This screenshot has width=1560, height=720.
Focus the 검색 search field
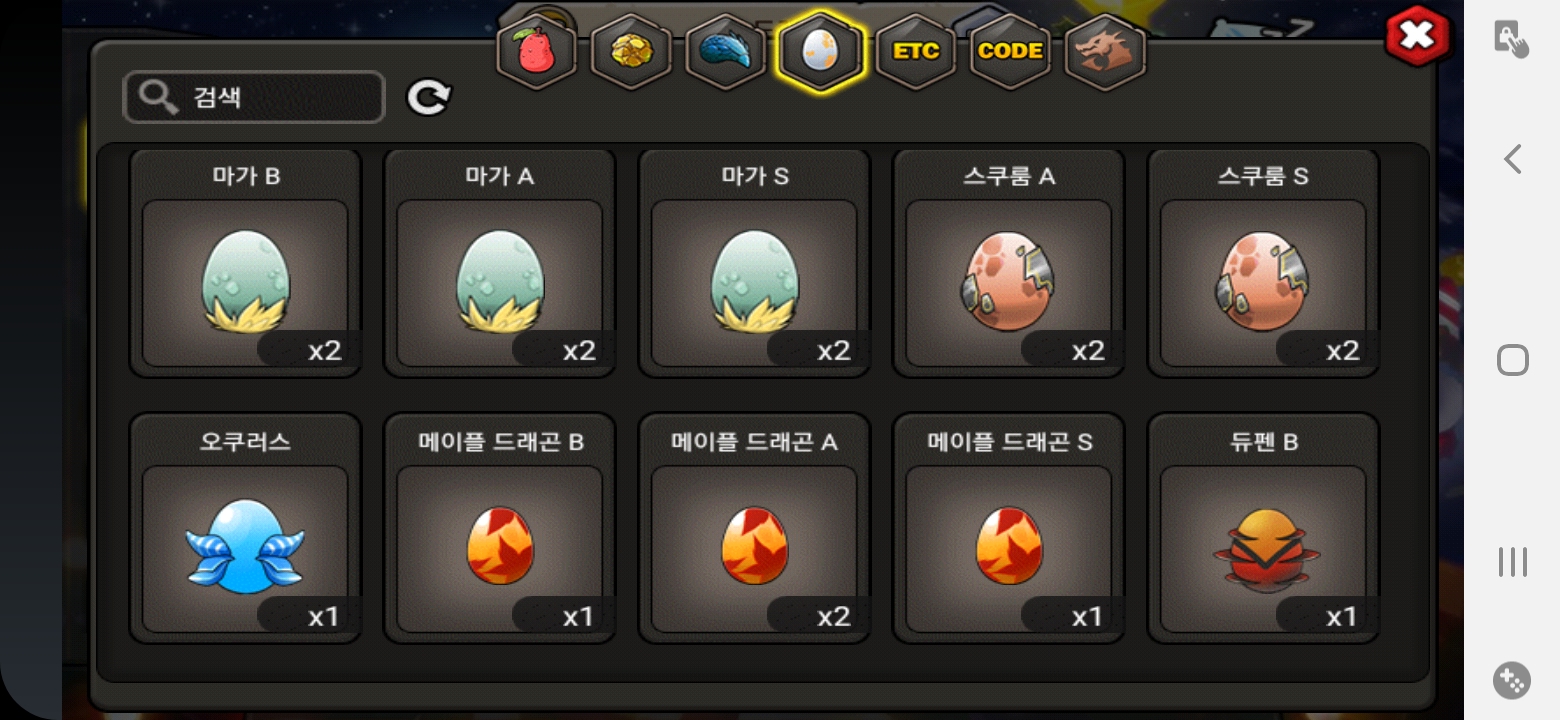(254, 97)
